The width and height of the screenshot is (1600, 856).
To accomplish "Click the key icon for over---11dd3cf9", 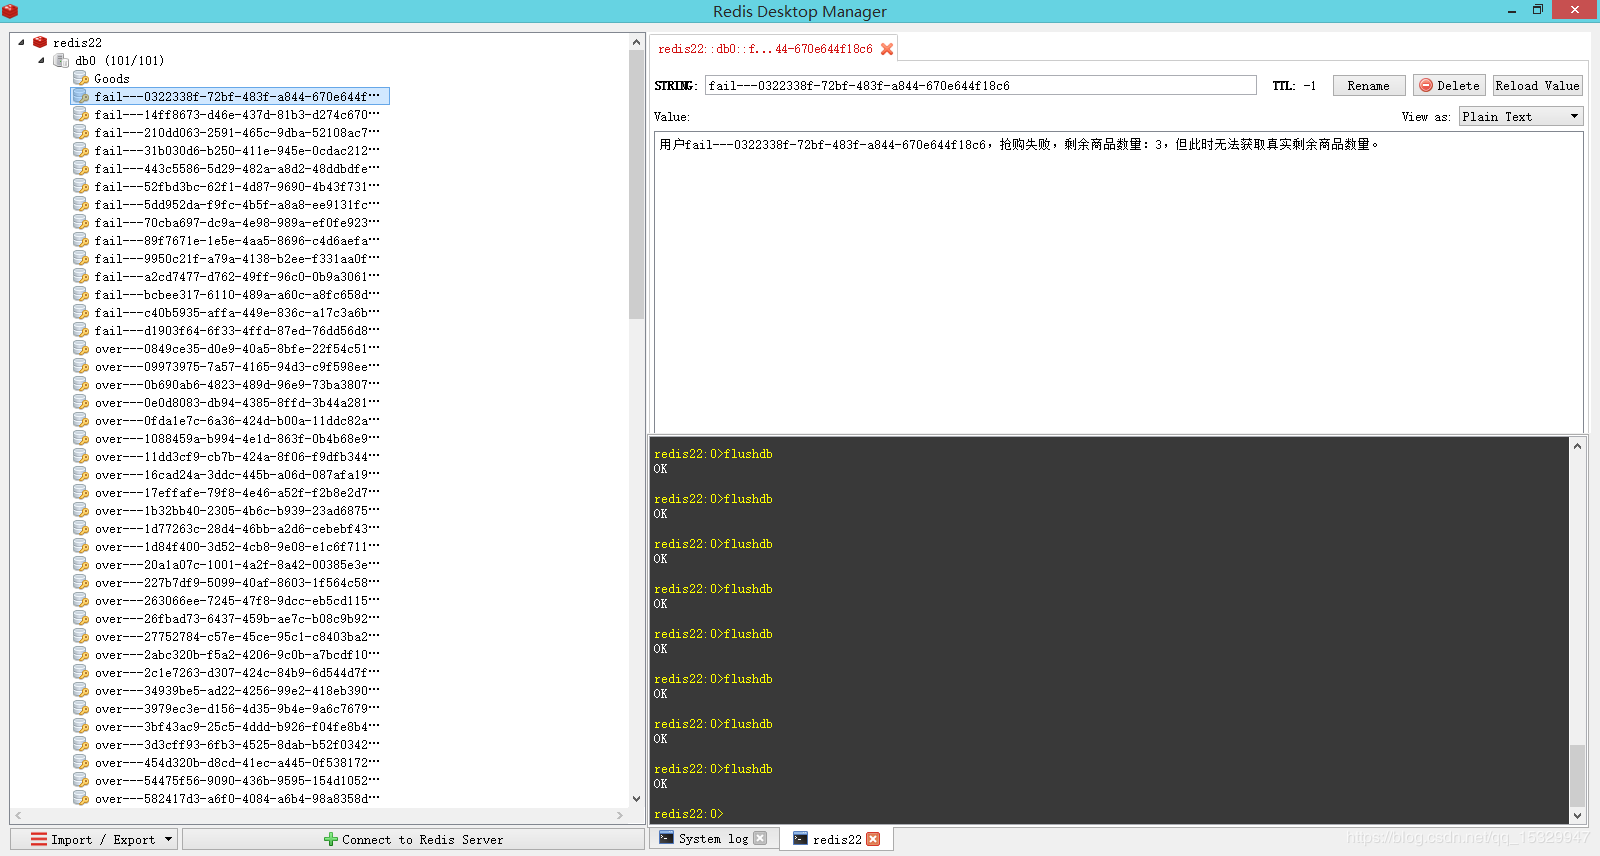I will 81,456.
